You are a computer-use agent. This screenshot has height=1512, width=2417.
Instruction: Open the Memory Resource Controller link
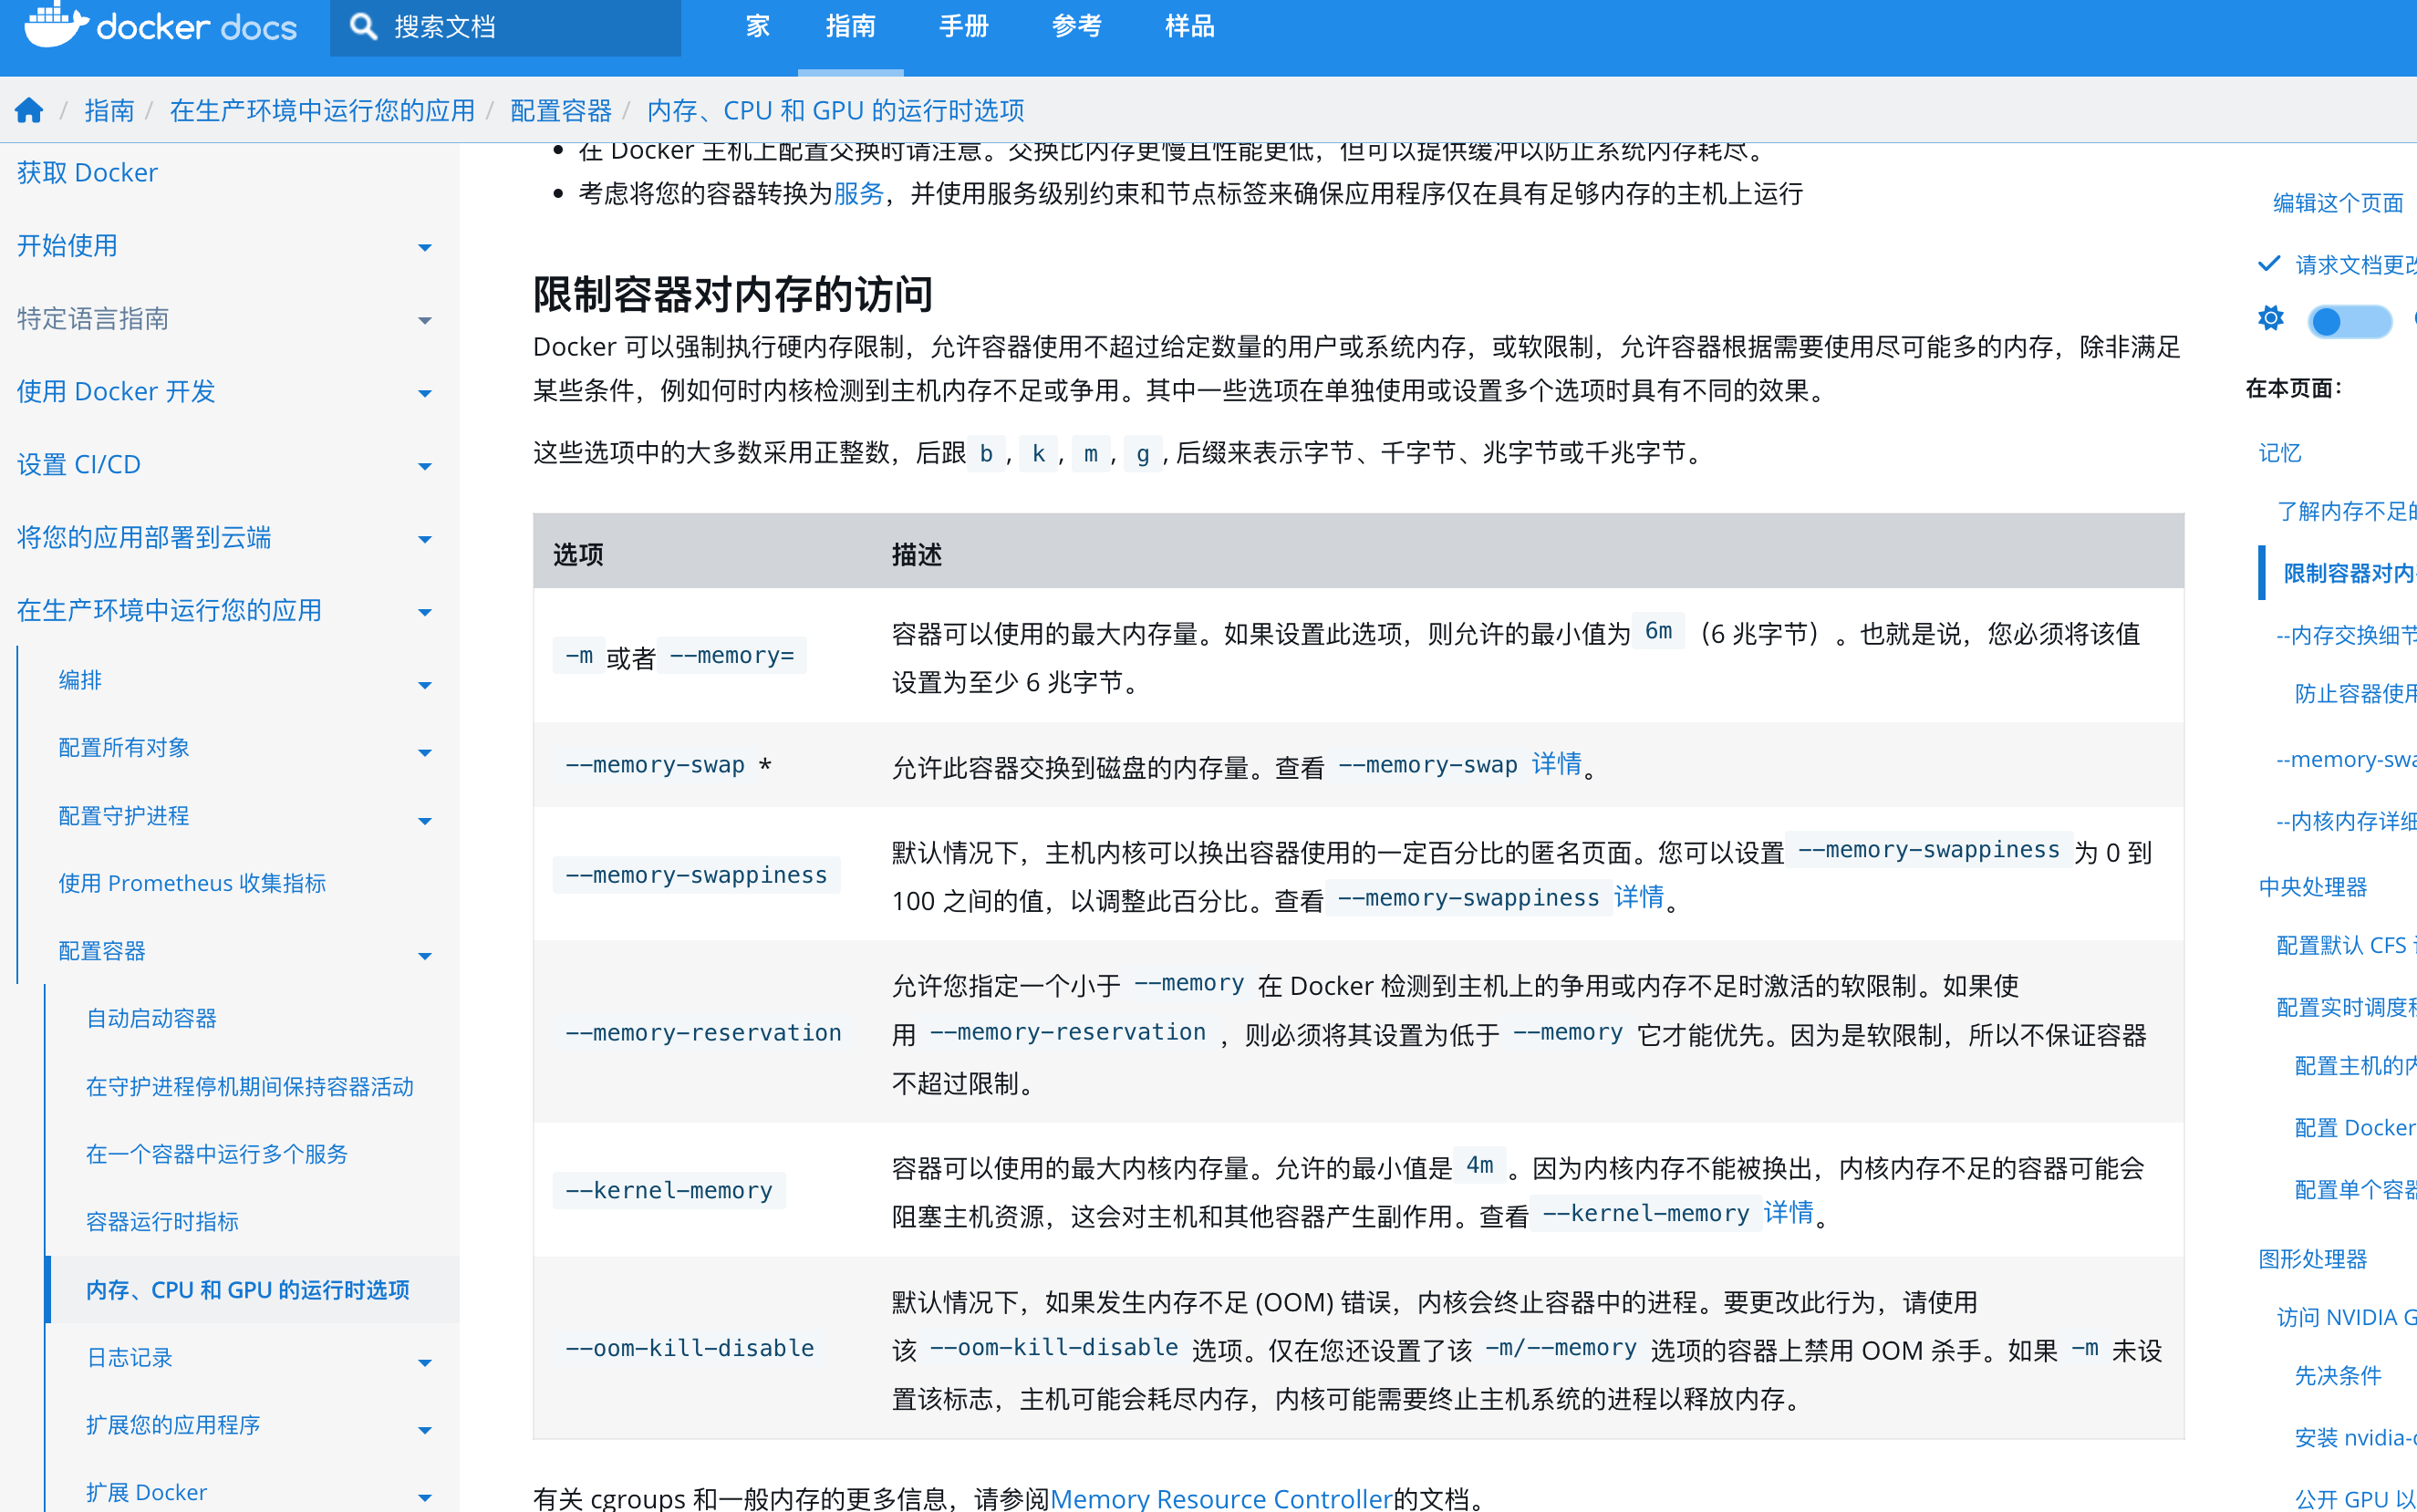(x=1220, y=1497)
